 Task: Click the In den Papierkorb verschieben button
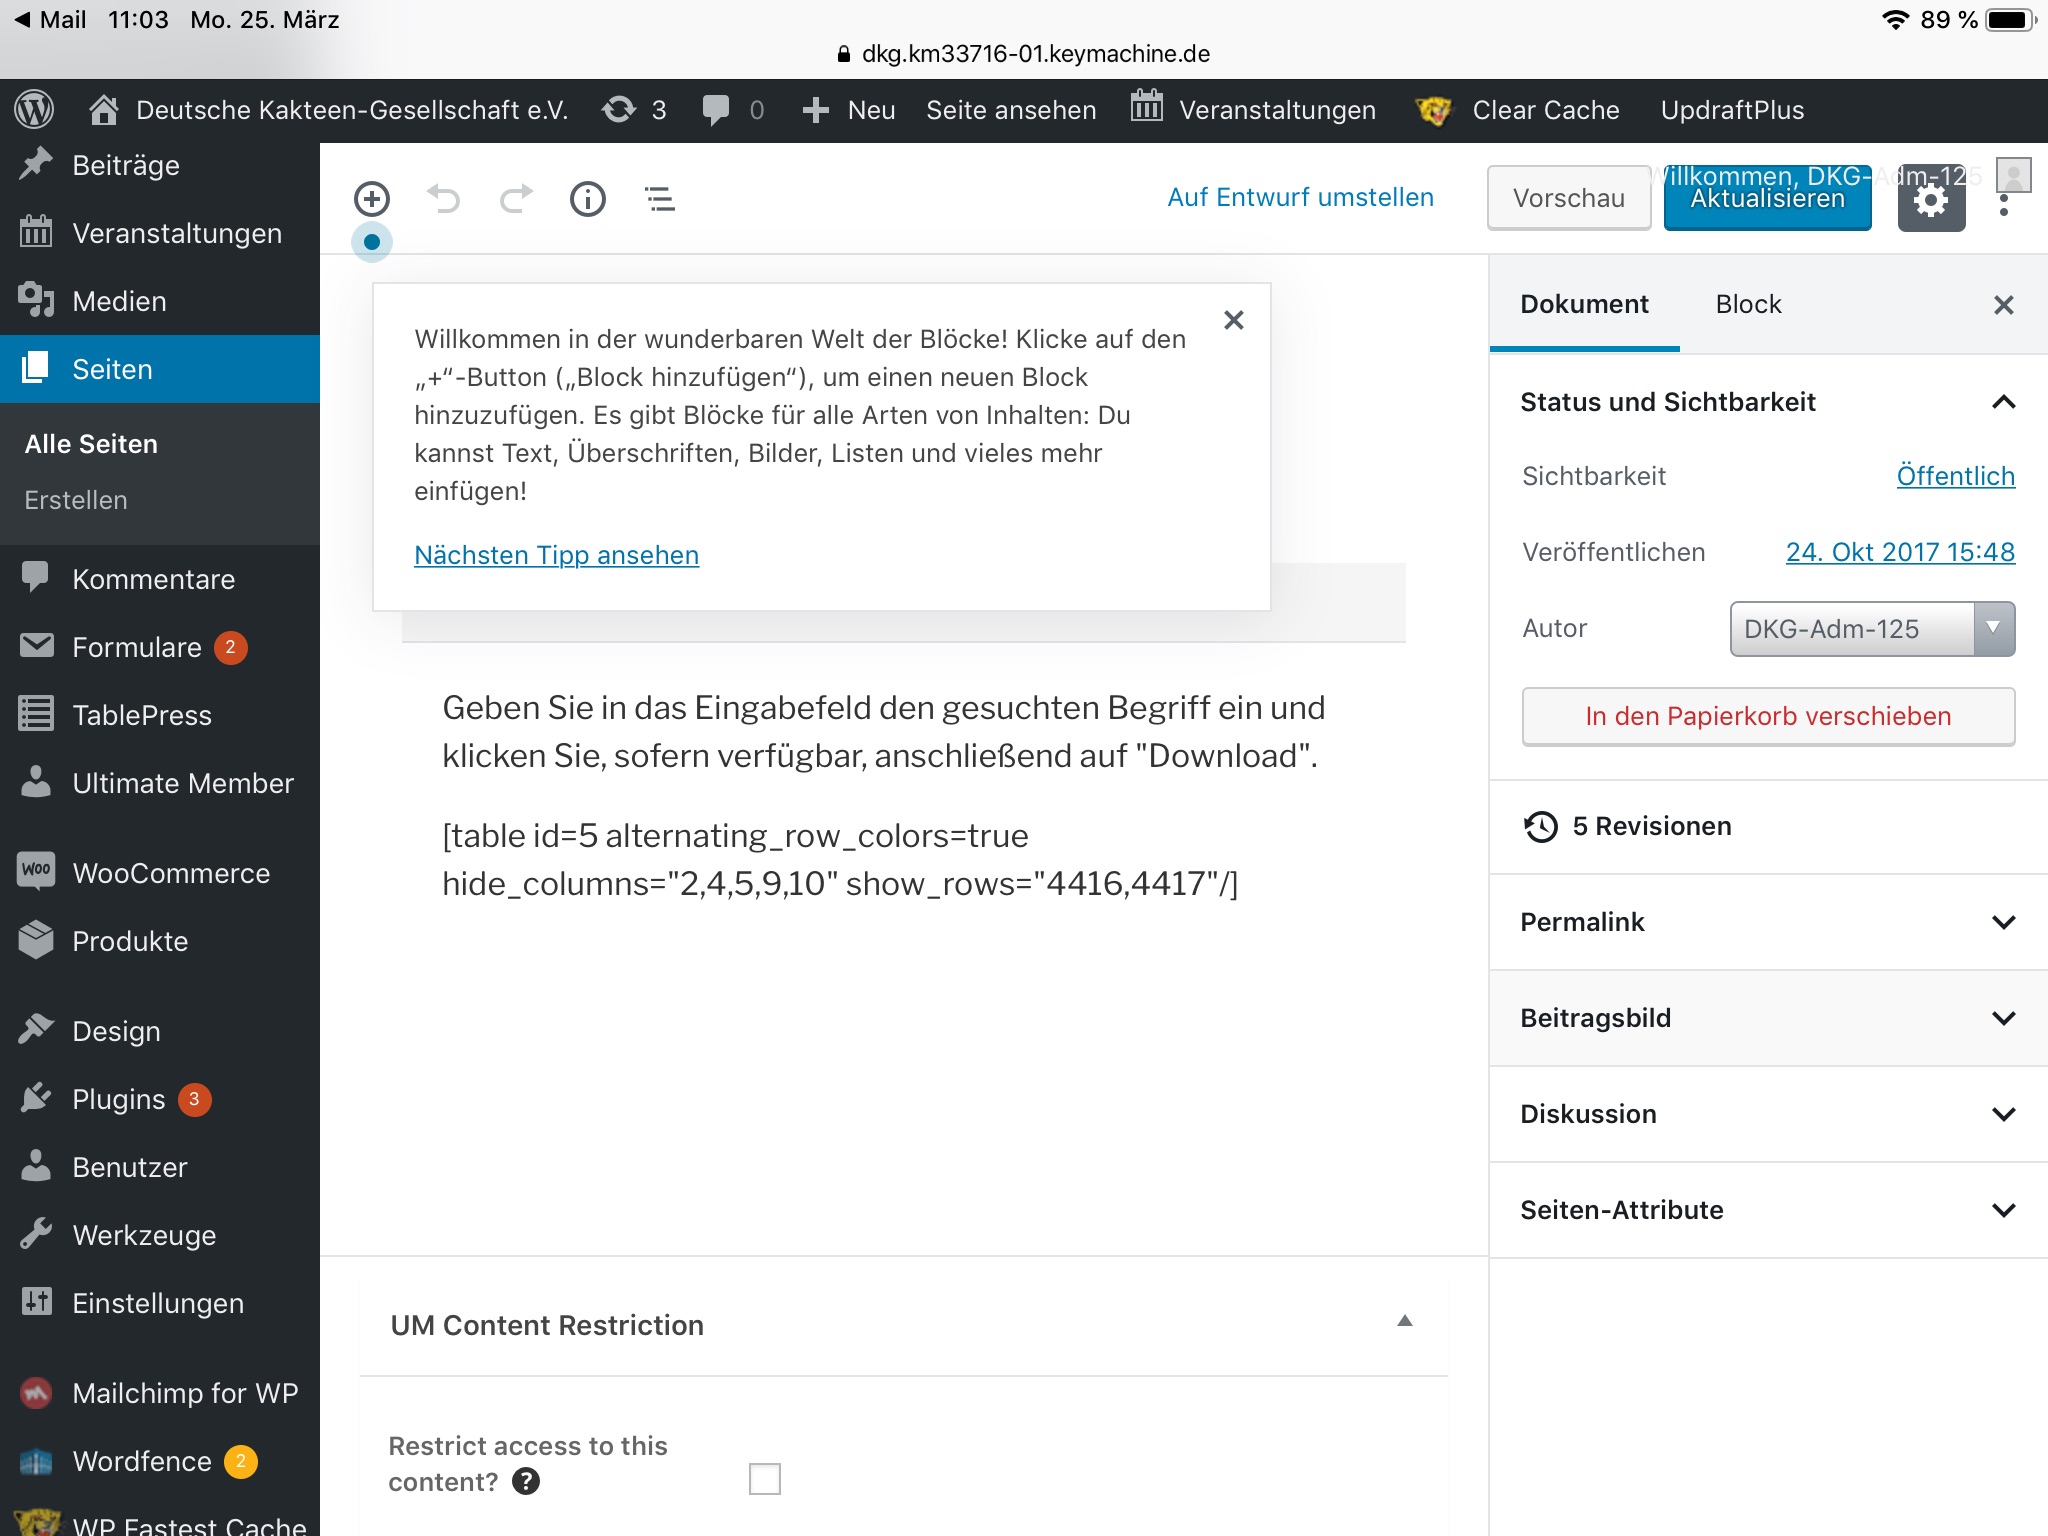[1767, 716]
